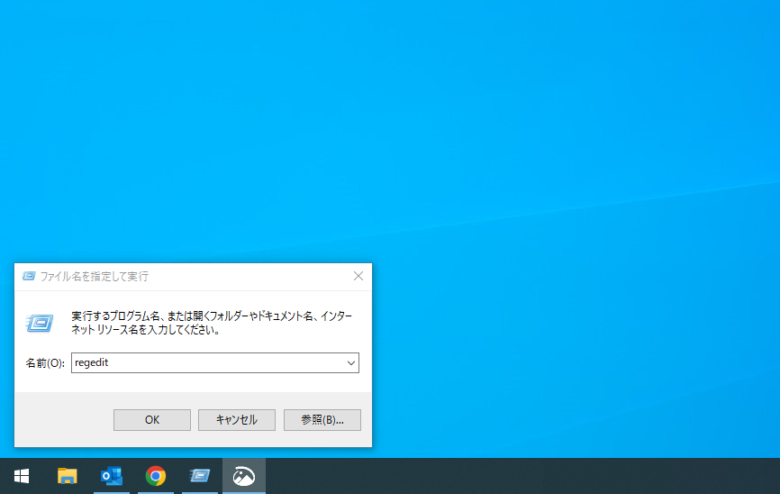Select the Run dialog taskbar icon
780x494 pixels.
click(199, 476)
